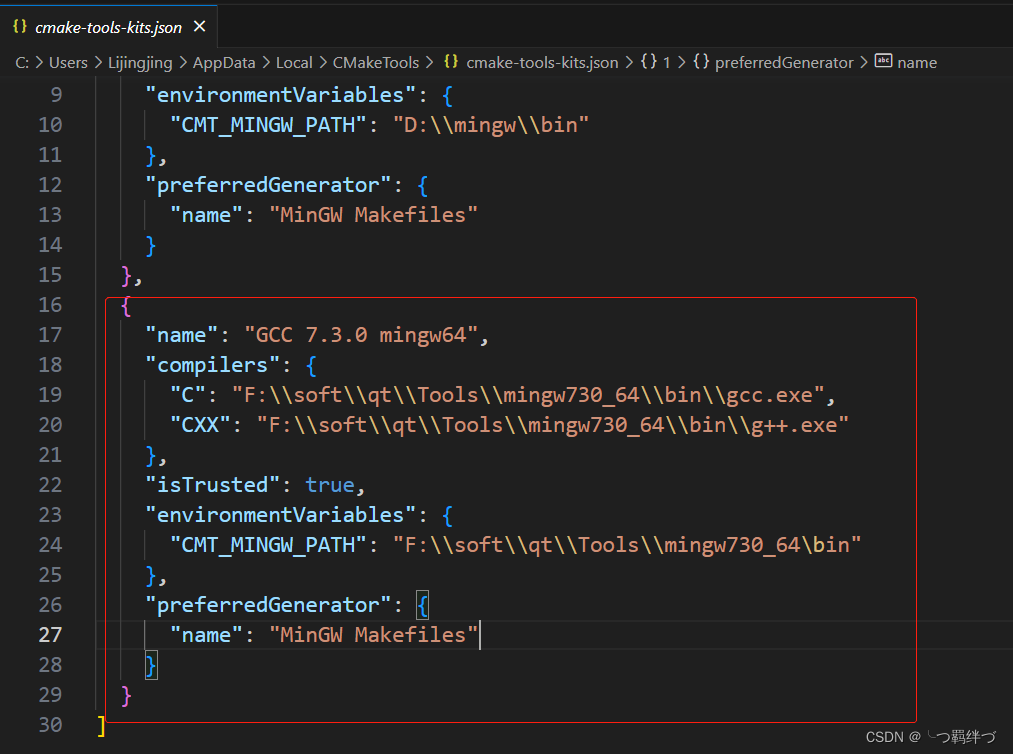Click line number 9 in the gutter

click(56, 95)
